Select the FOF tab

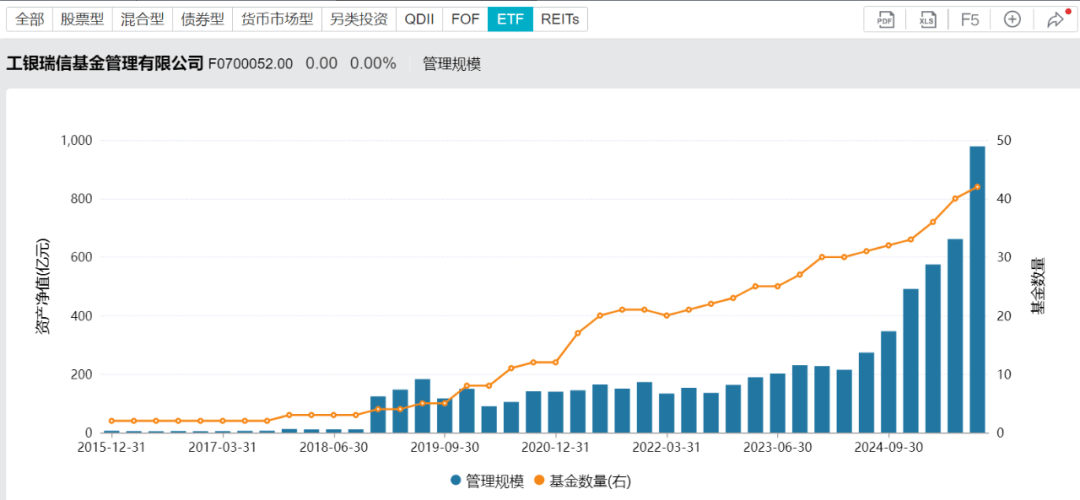465,19
